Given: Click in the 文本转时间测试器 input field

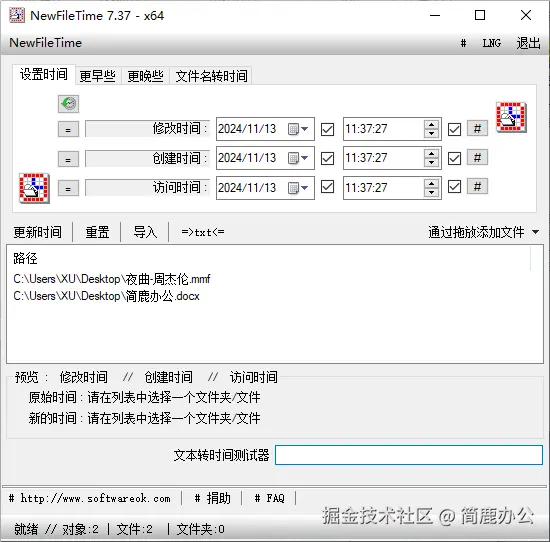Looking at the screenshot, I should pos(409,455).
